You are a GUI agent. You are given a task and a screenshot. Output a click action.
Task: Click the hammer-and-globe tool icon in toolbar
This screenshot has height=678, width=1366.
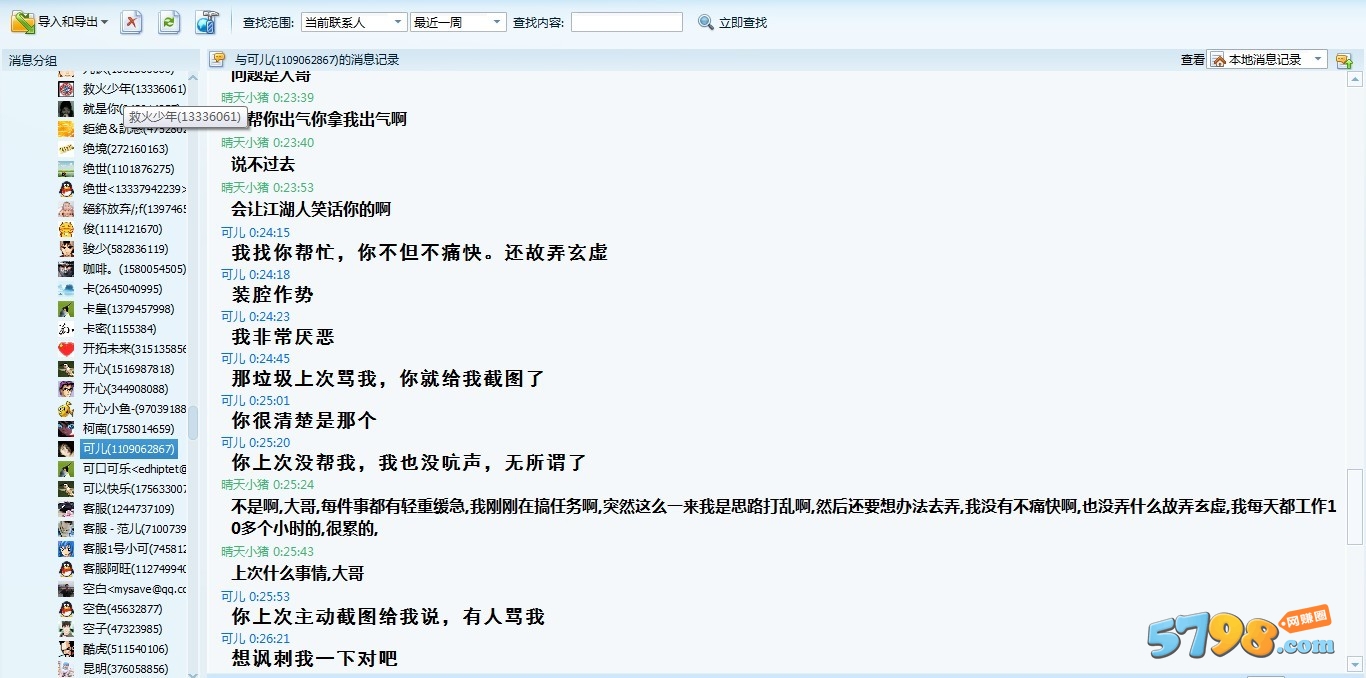pos(207,21)
